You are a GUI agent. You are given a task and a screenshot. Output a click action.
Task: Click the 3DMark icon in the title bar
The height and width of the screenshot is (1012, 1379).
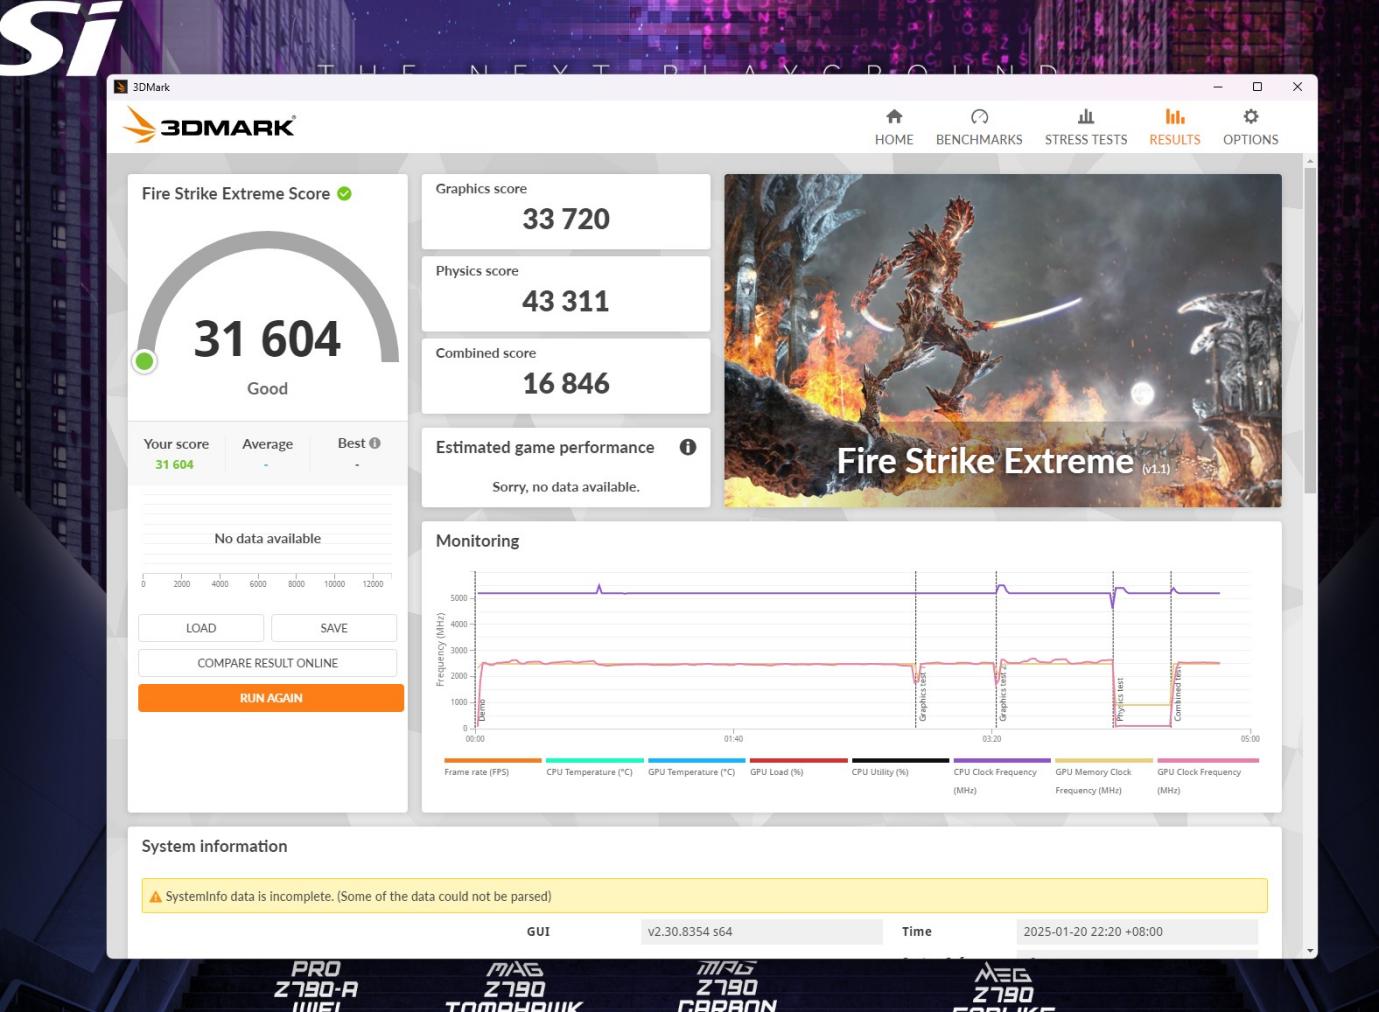point(121,87)
